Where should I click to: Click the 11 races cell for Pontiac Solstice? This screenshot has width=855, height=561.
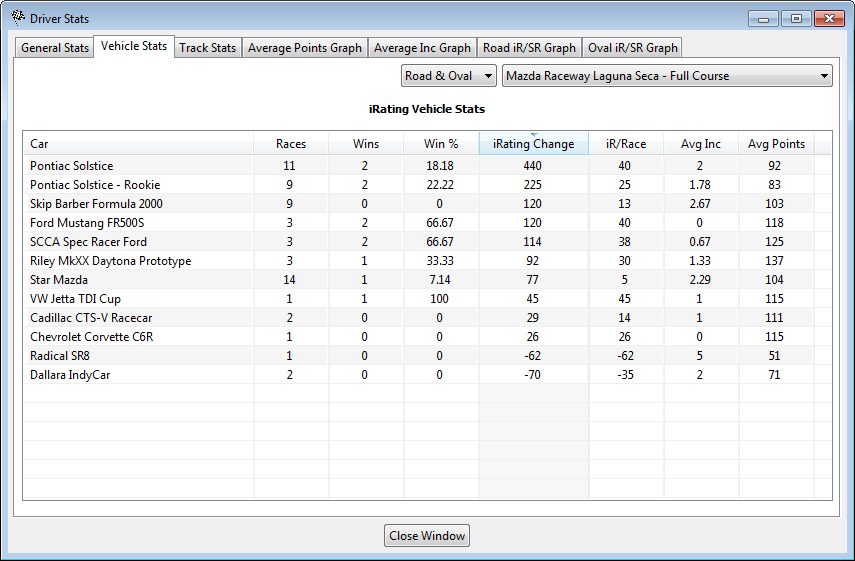tap(289, 166)
